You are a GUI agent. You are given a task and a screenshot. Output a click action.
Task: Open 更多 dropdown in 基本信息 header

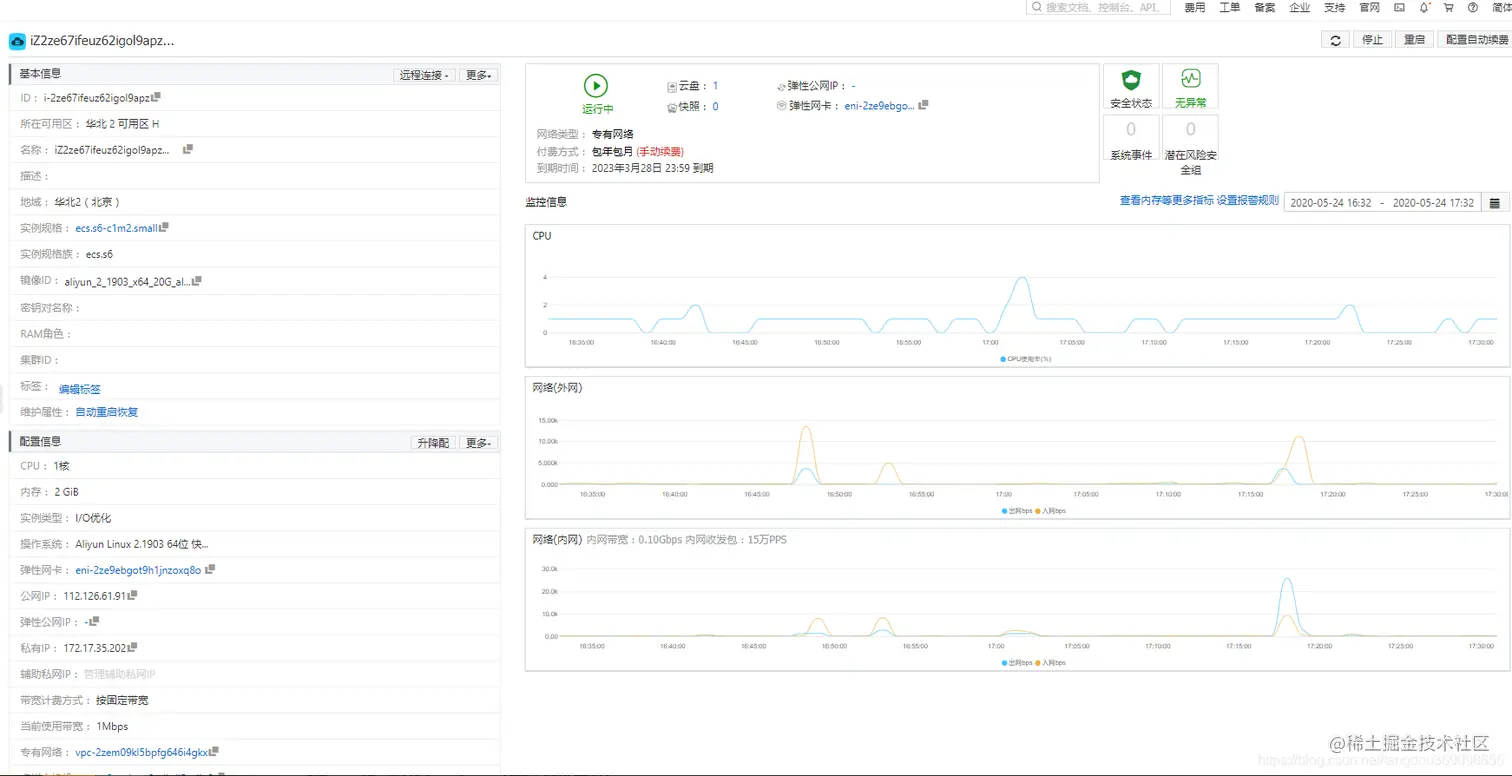click(x=479, y=75)
